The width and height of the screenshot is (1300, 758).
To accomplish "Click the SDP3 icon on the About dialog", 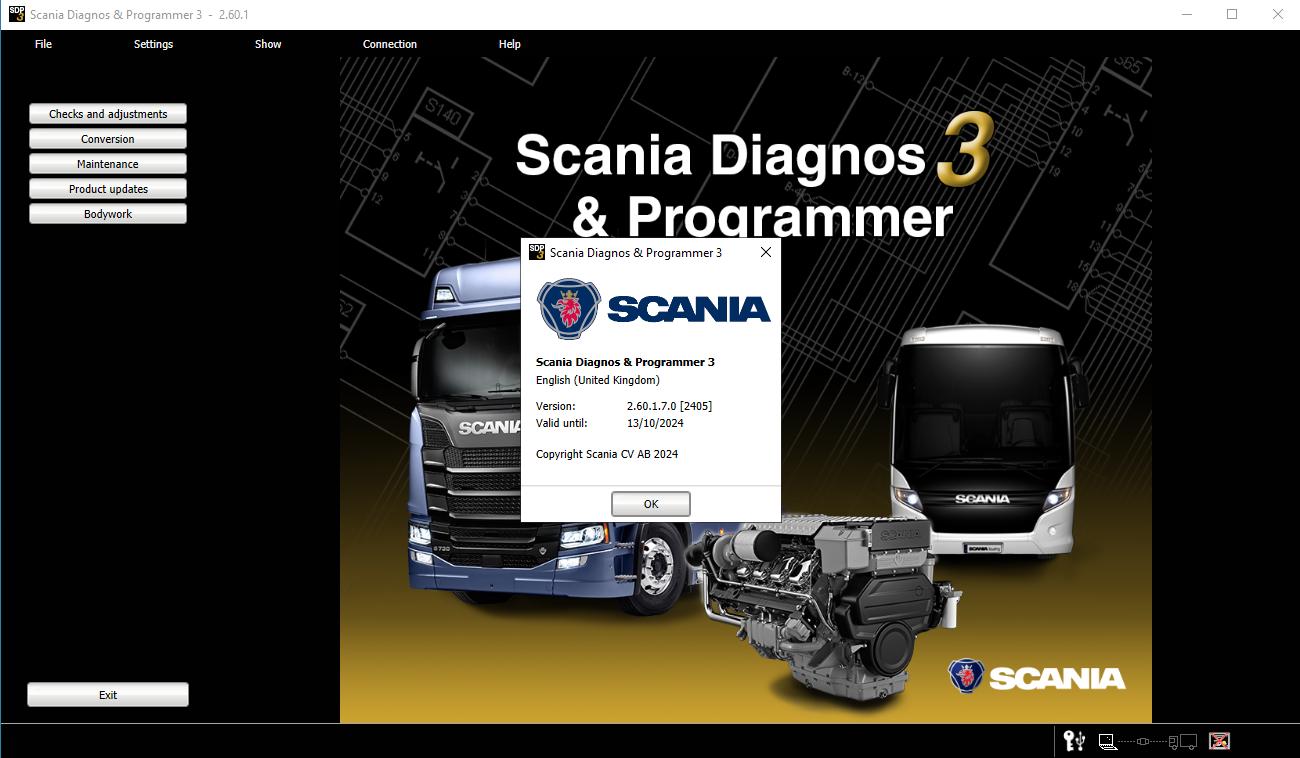I will (x=537, y=252).
